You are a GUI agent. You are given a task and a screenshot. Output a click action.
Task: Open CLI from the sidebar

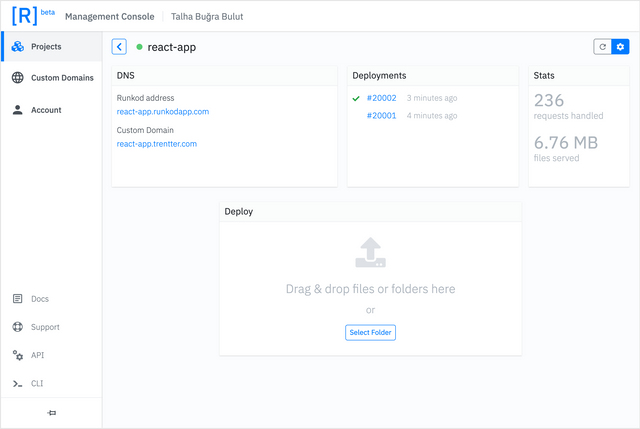pyautogui.click(x=37, y=384)
